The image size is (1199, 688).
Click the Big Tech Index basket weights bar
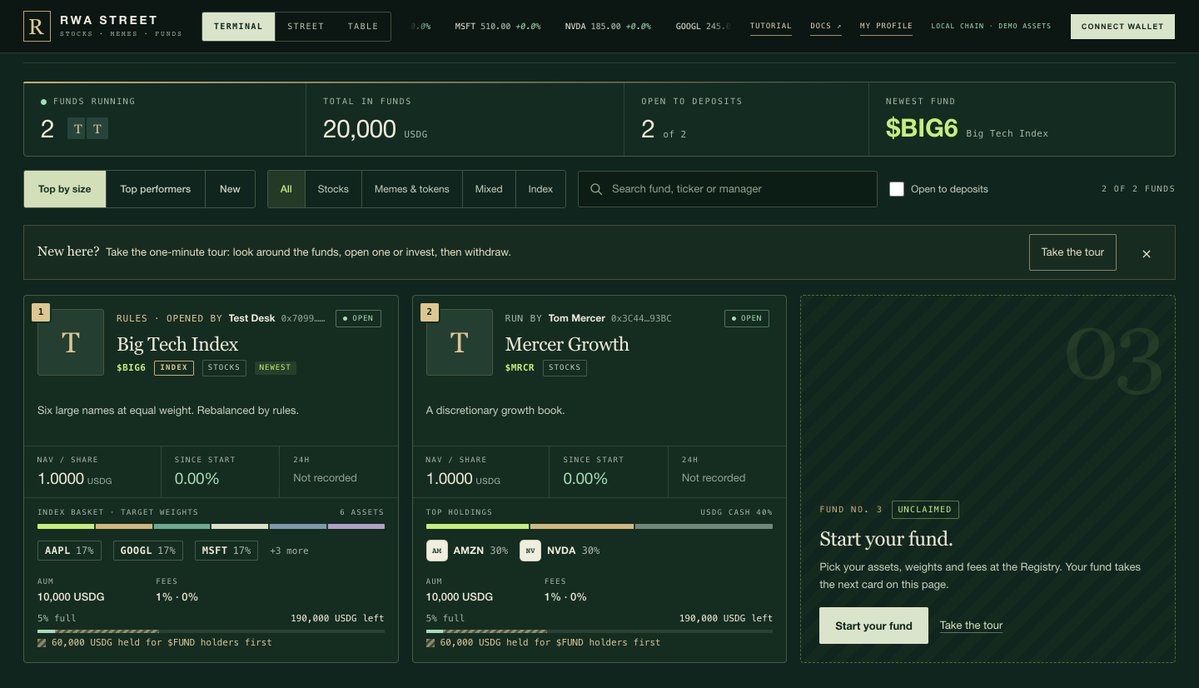click(211, 526)
